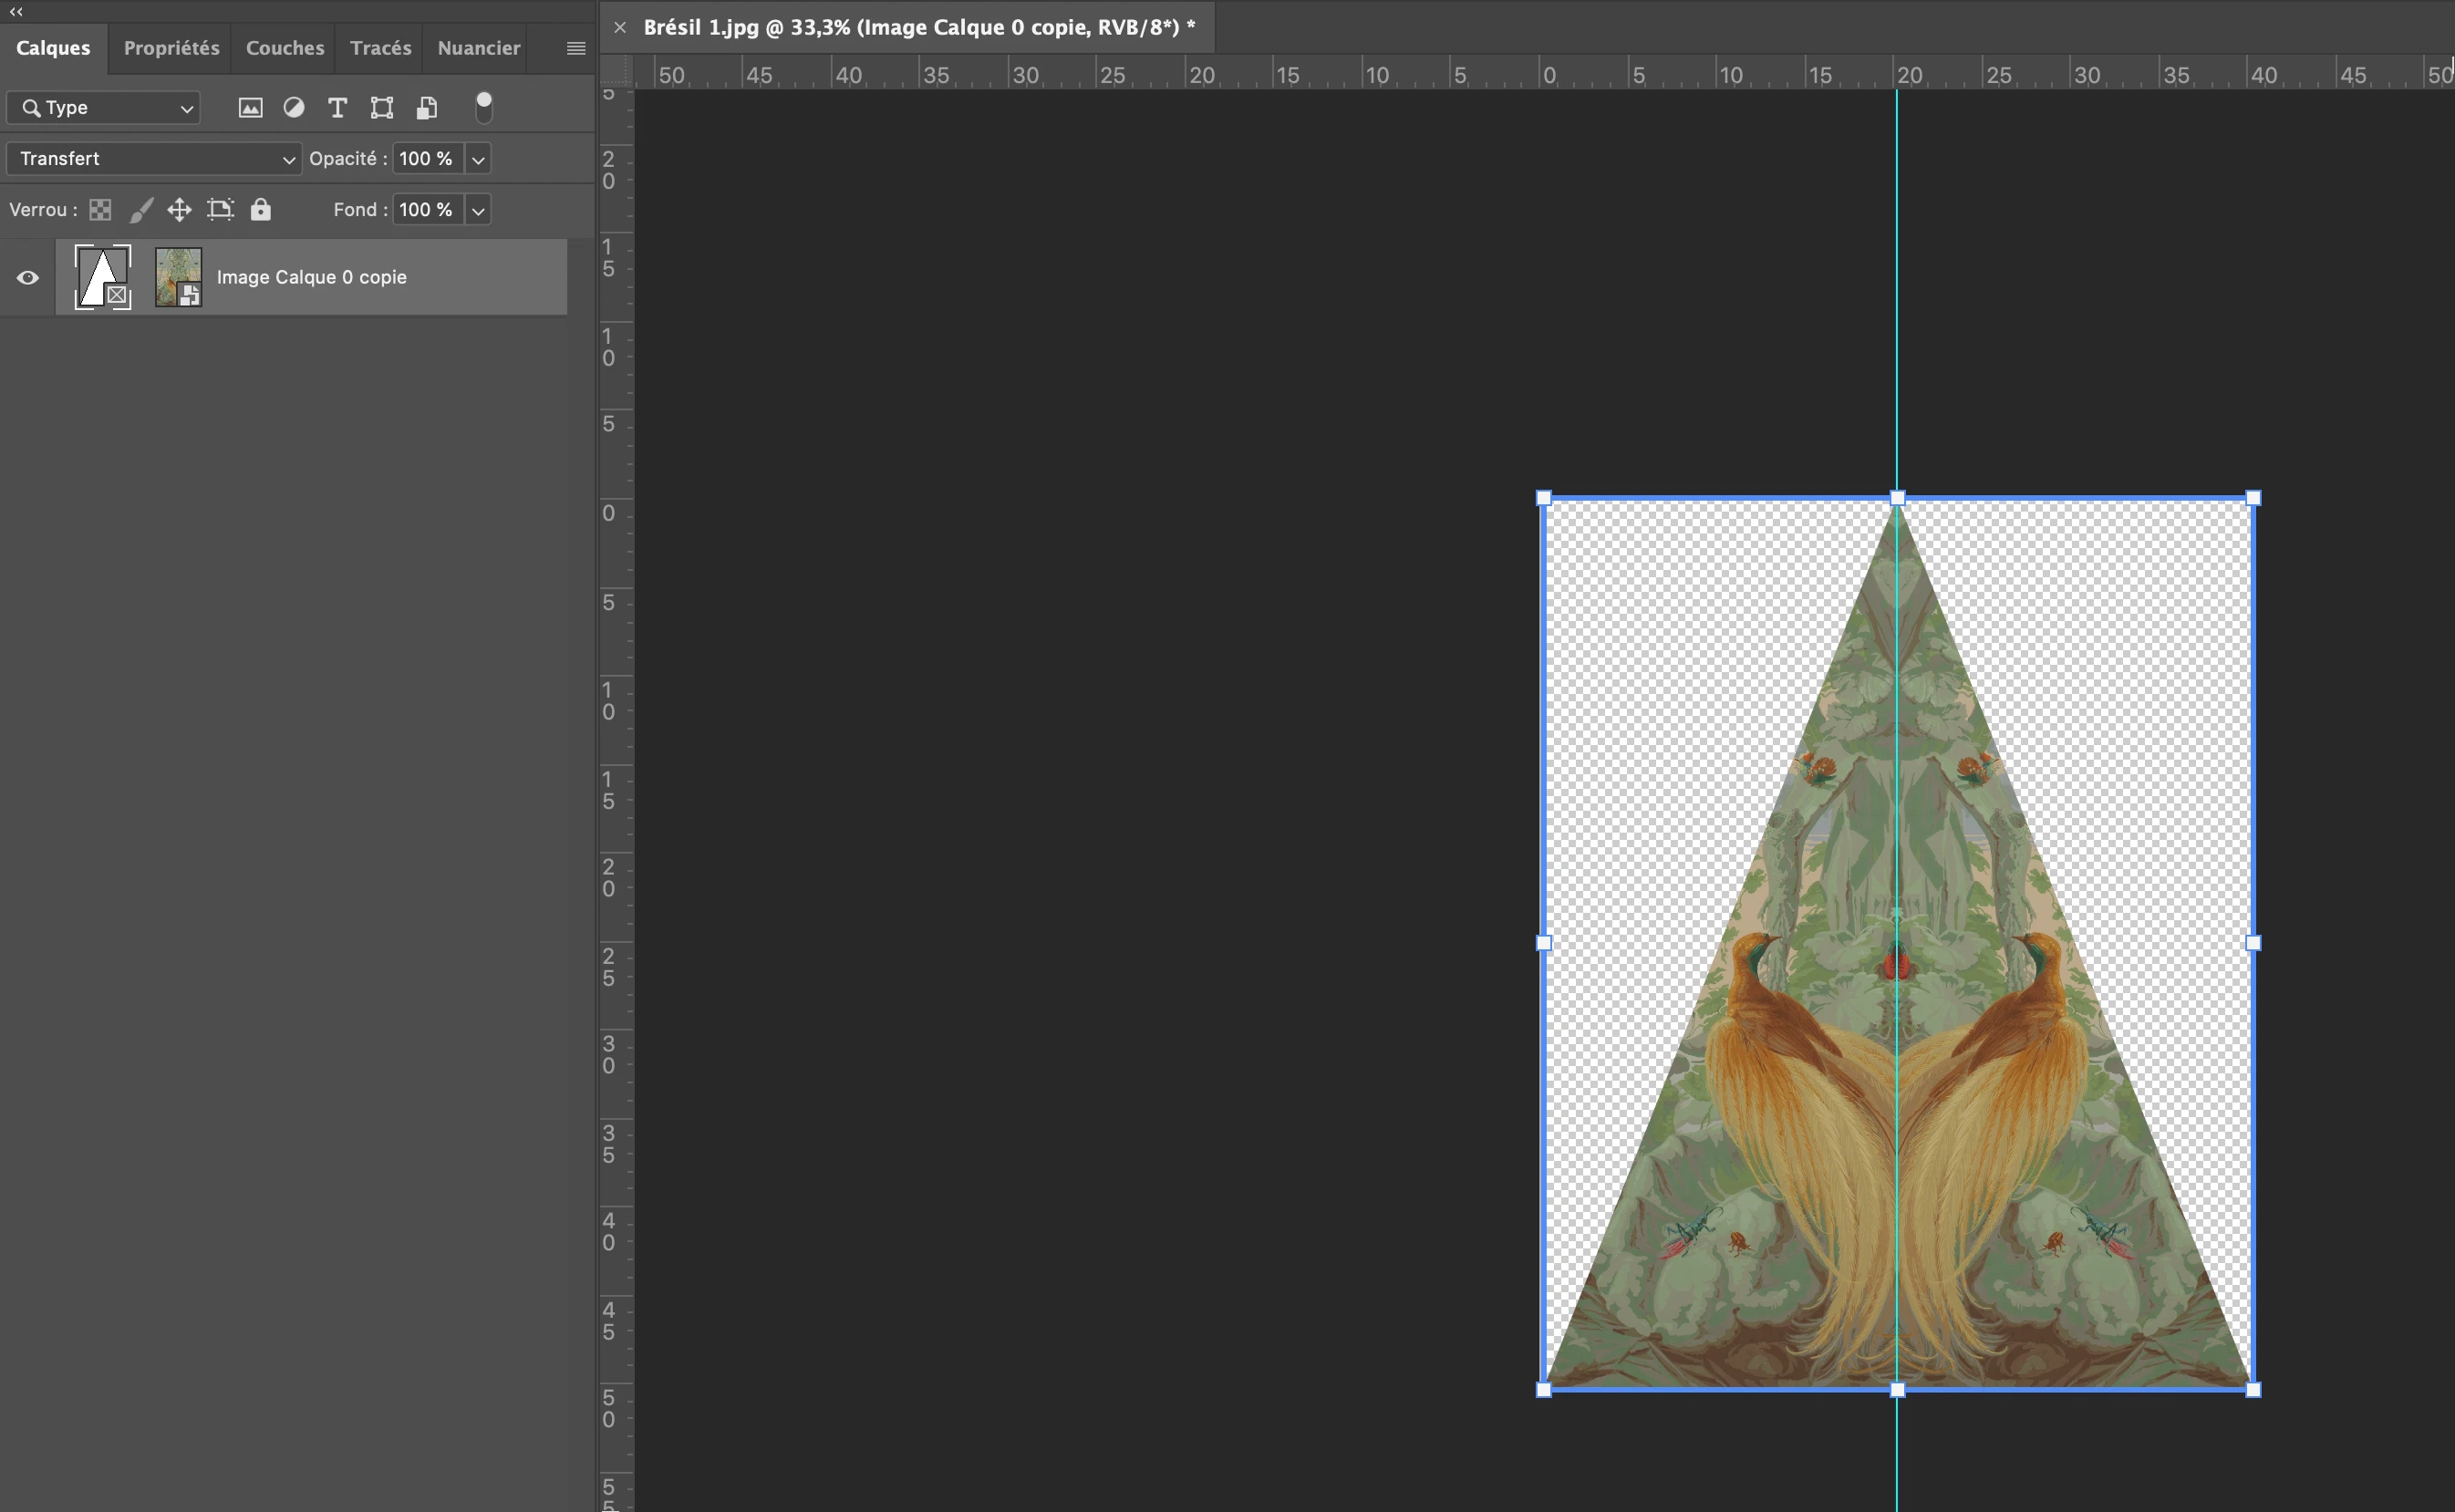Screen dimensions: 2455x1512
Task: Filter layers by adjustment layer icon
Action: 293,108
